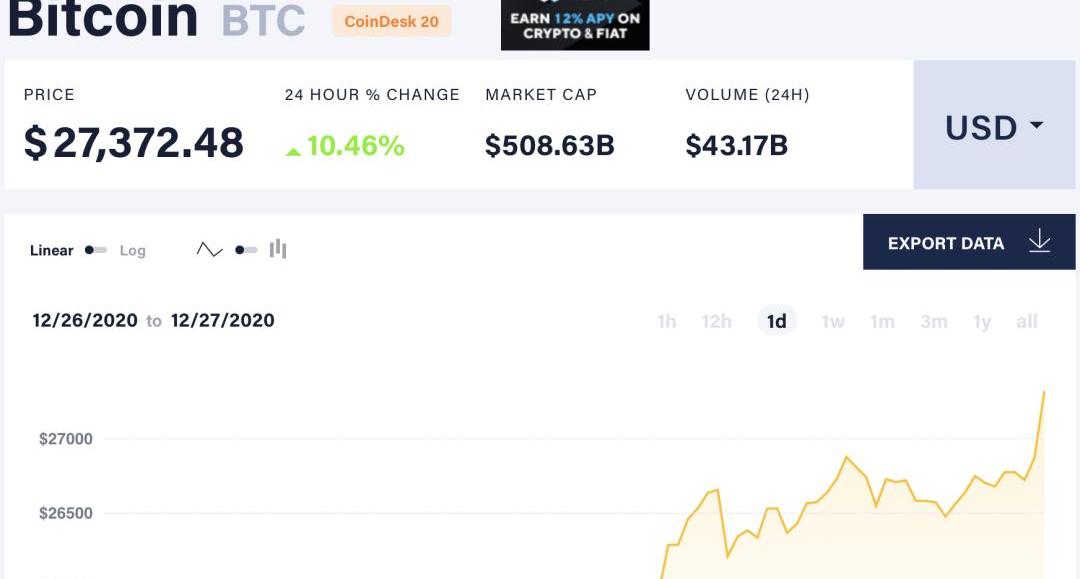Switch chart to 1w range
Screen dimensions: 1080x579
pos(833,322)
